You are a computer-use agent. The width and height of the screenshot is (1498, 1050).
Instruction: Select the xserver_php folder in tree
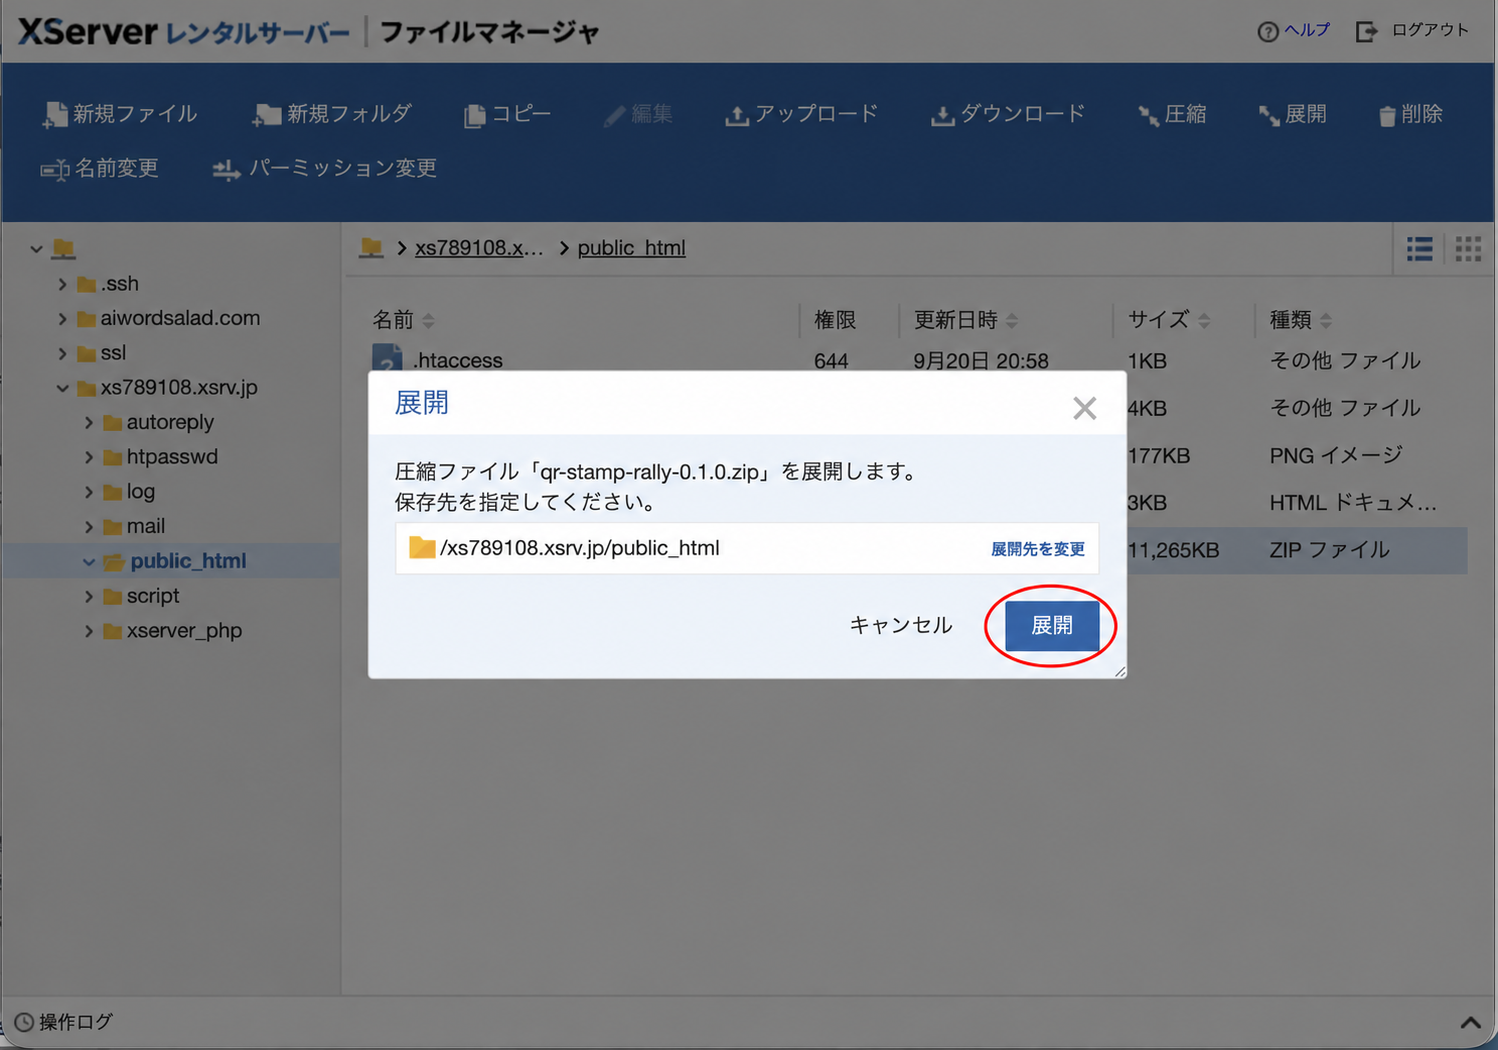pos(172,631)
